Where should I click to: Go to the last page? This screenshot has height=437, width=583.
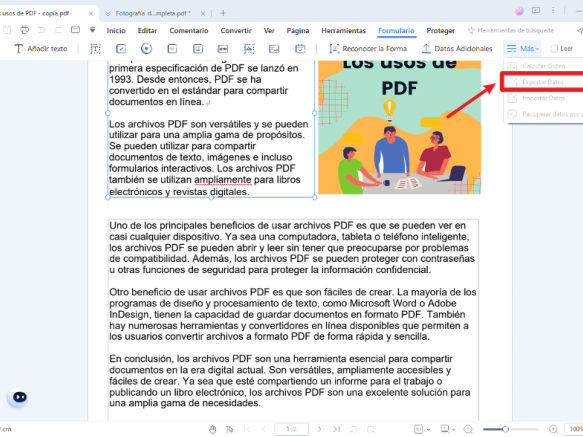[x=336, y=430]
